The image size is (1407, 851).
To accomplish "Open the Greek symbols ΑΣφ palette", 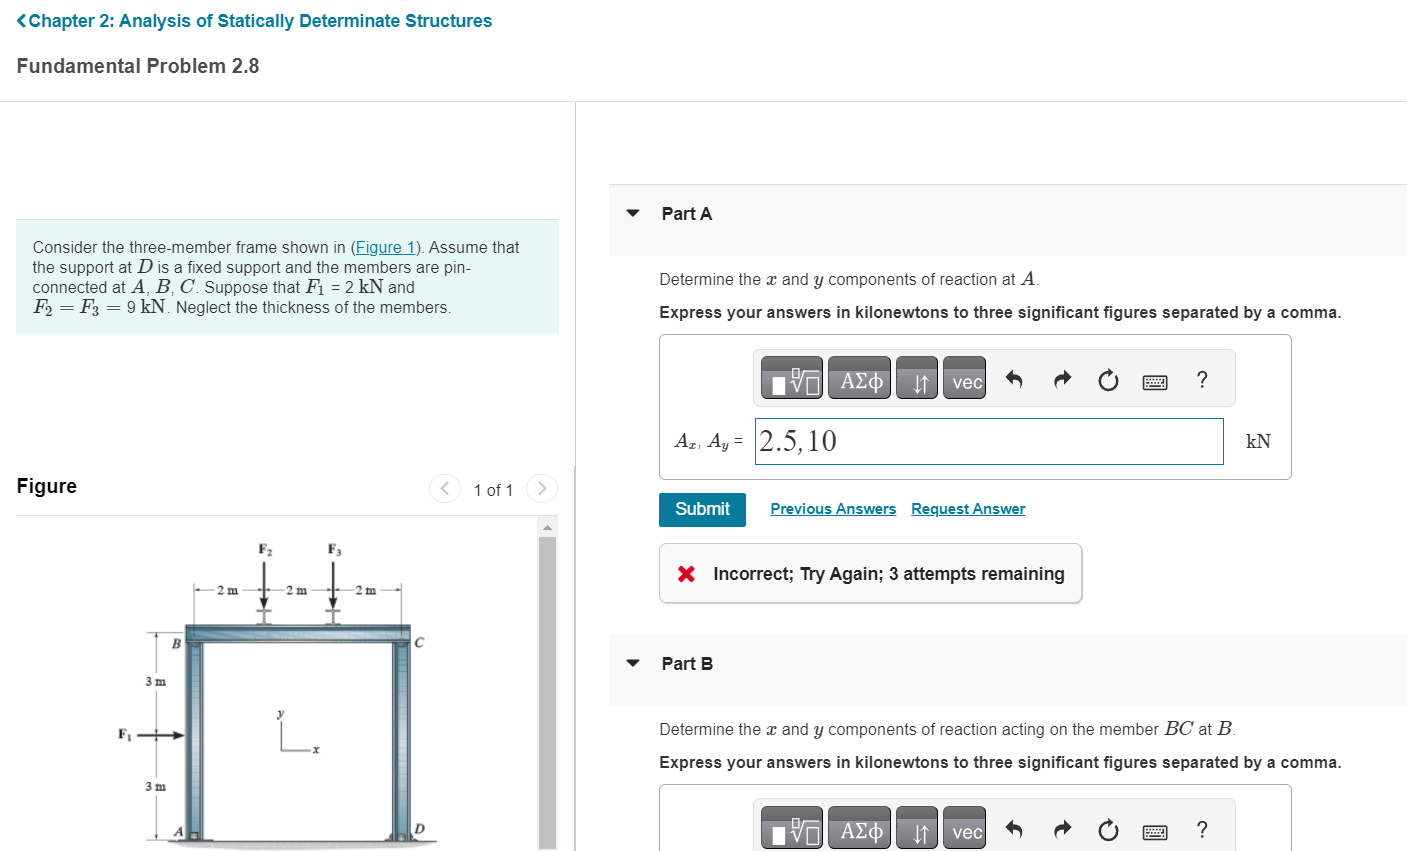I will (859, 378).
